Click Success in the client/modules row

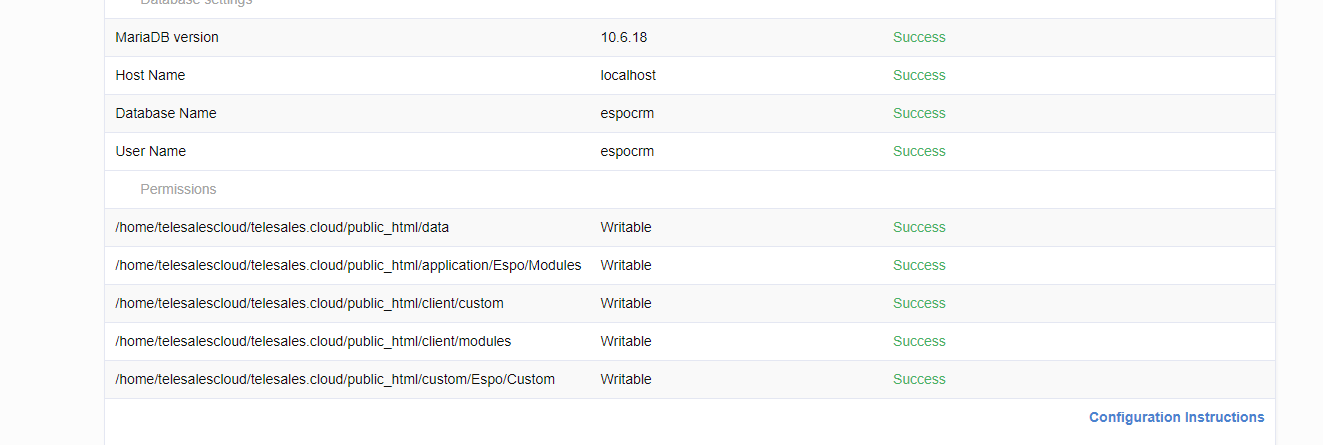919,341
